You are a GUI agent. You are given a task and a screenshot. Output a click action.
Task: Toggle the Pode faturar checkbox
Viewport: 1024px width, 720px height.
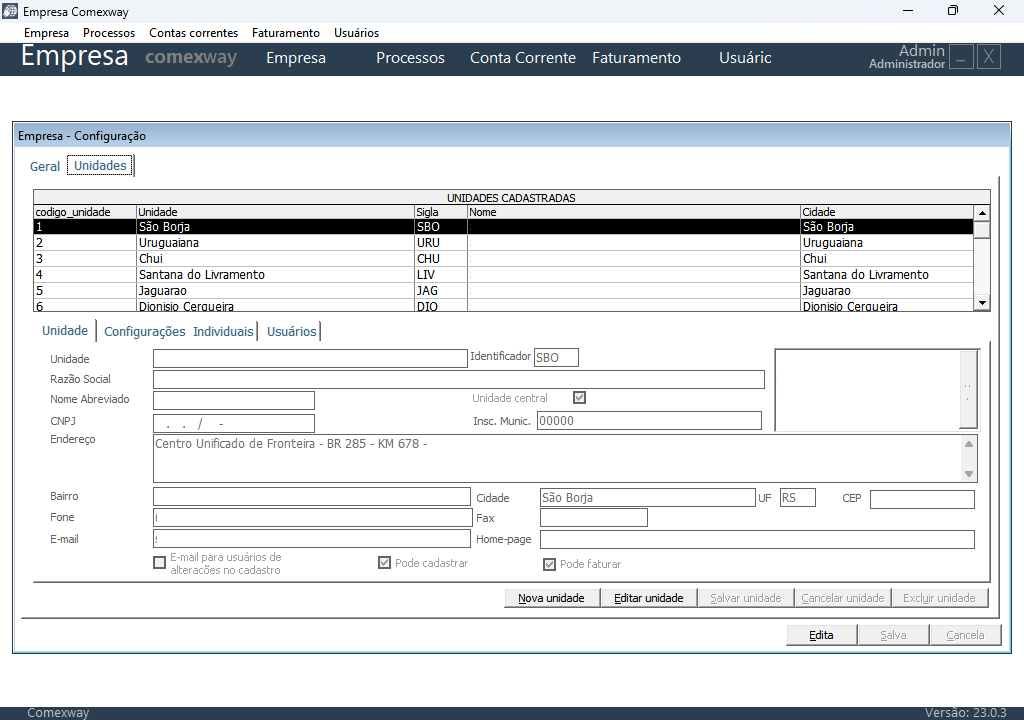[550, 564]
